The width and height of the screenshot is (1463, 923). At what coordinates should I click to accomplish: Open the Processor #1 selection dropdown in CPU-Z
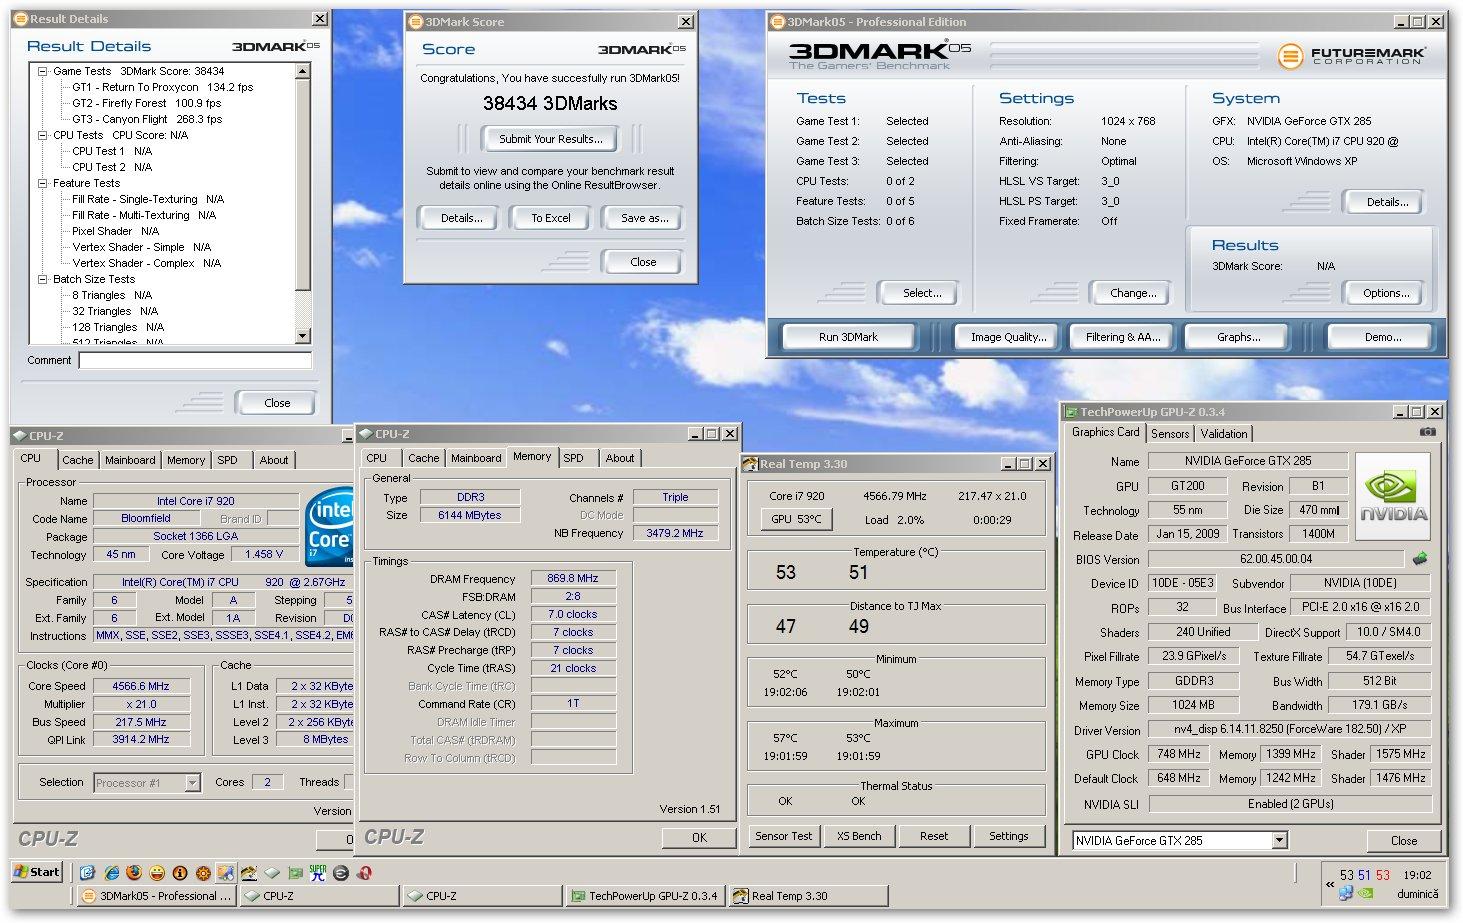[192, 783]
